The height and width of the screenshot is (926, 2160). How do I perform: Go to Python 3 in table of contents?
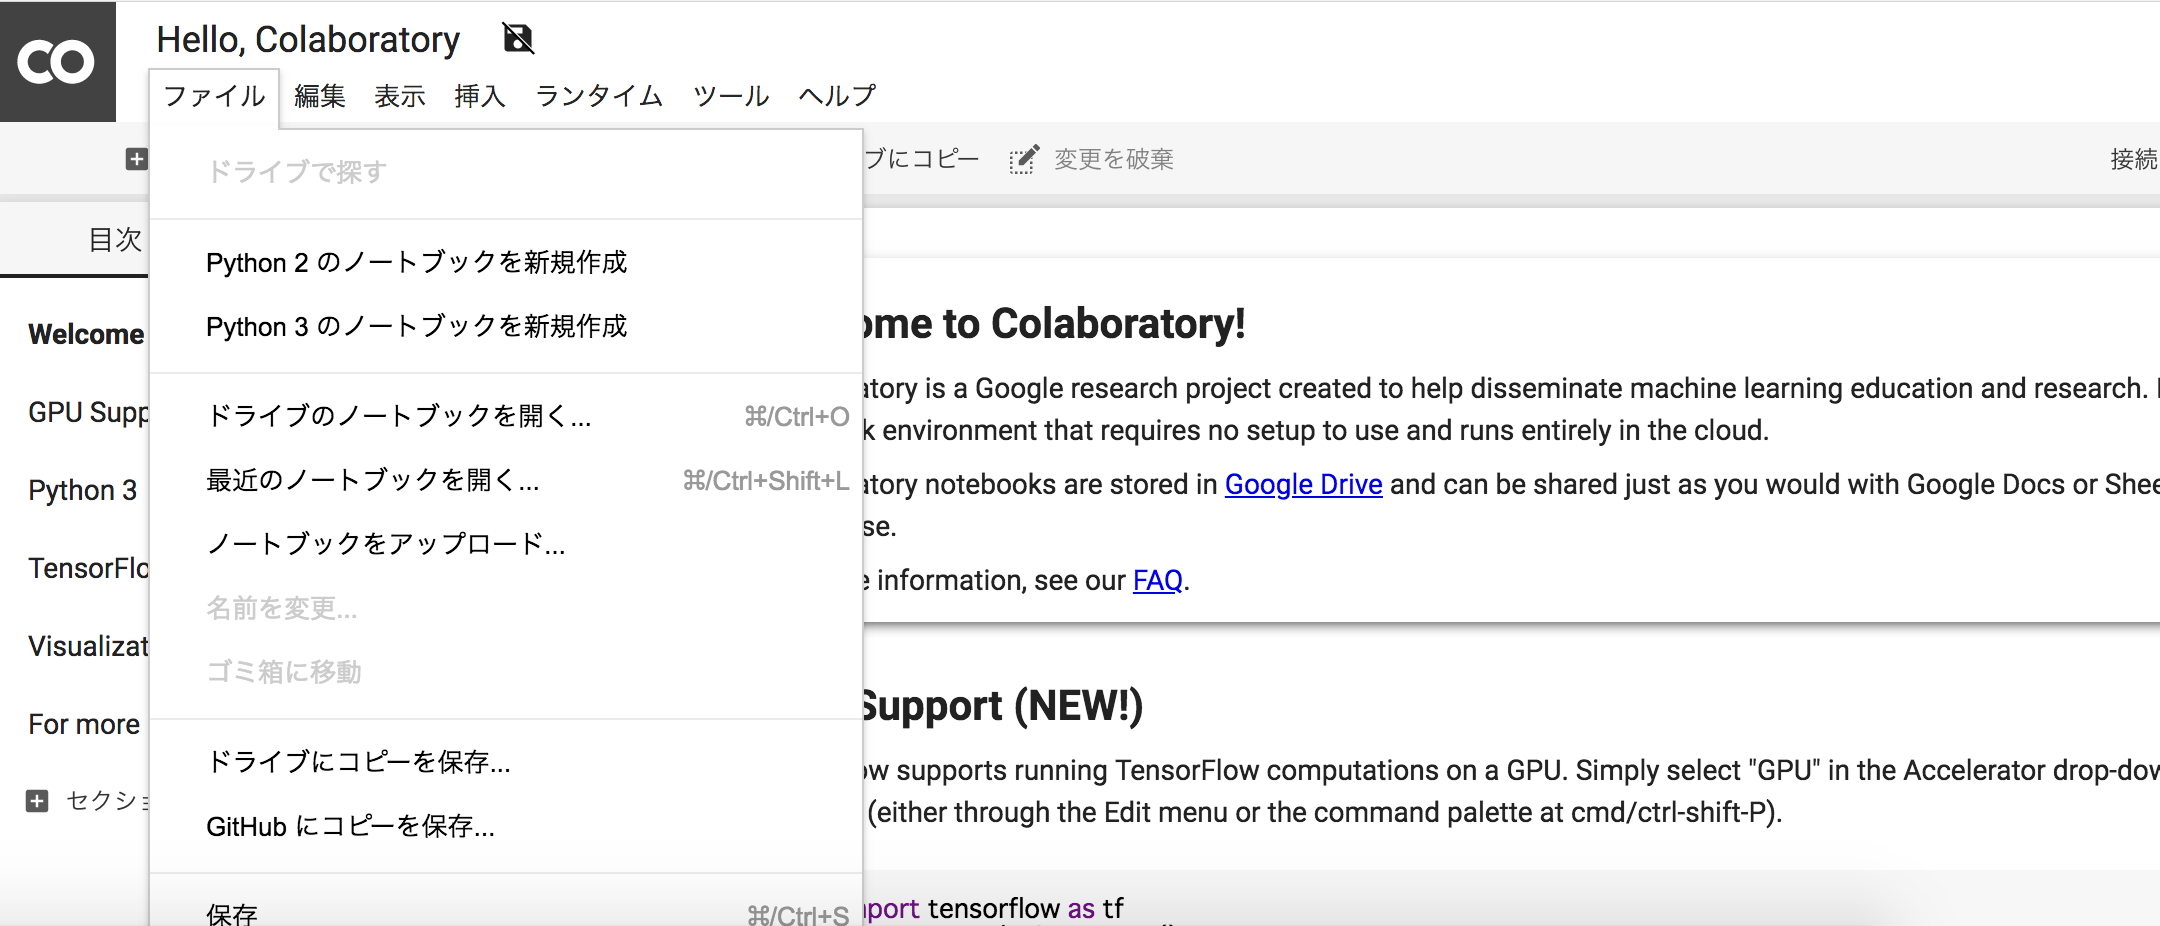[x=83, y=490]
